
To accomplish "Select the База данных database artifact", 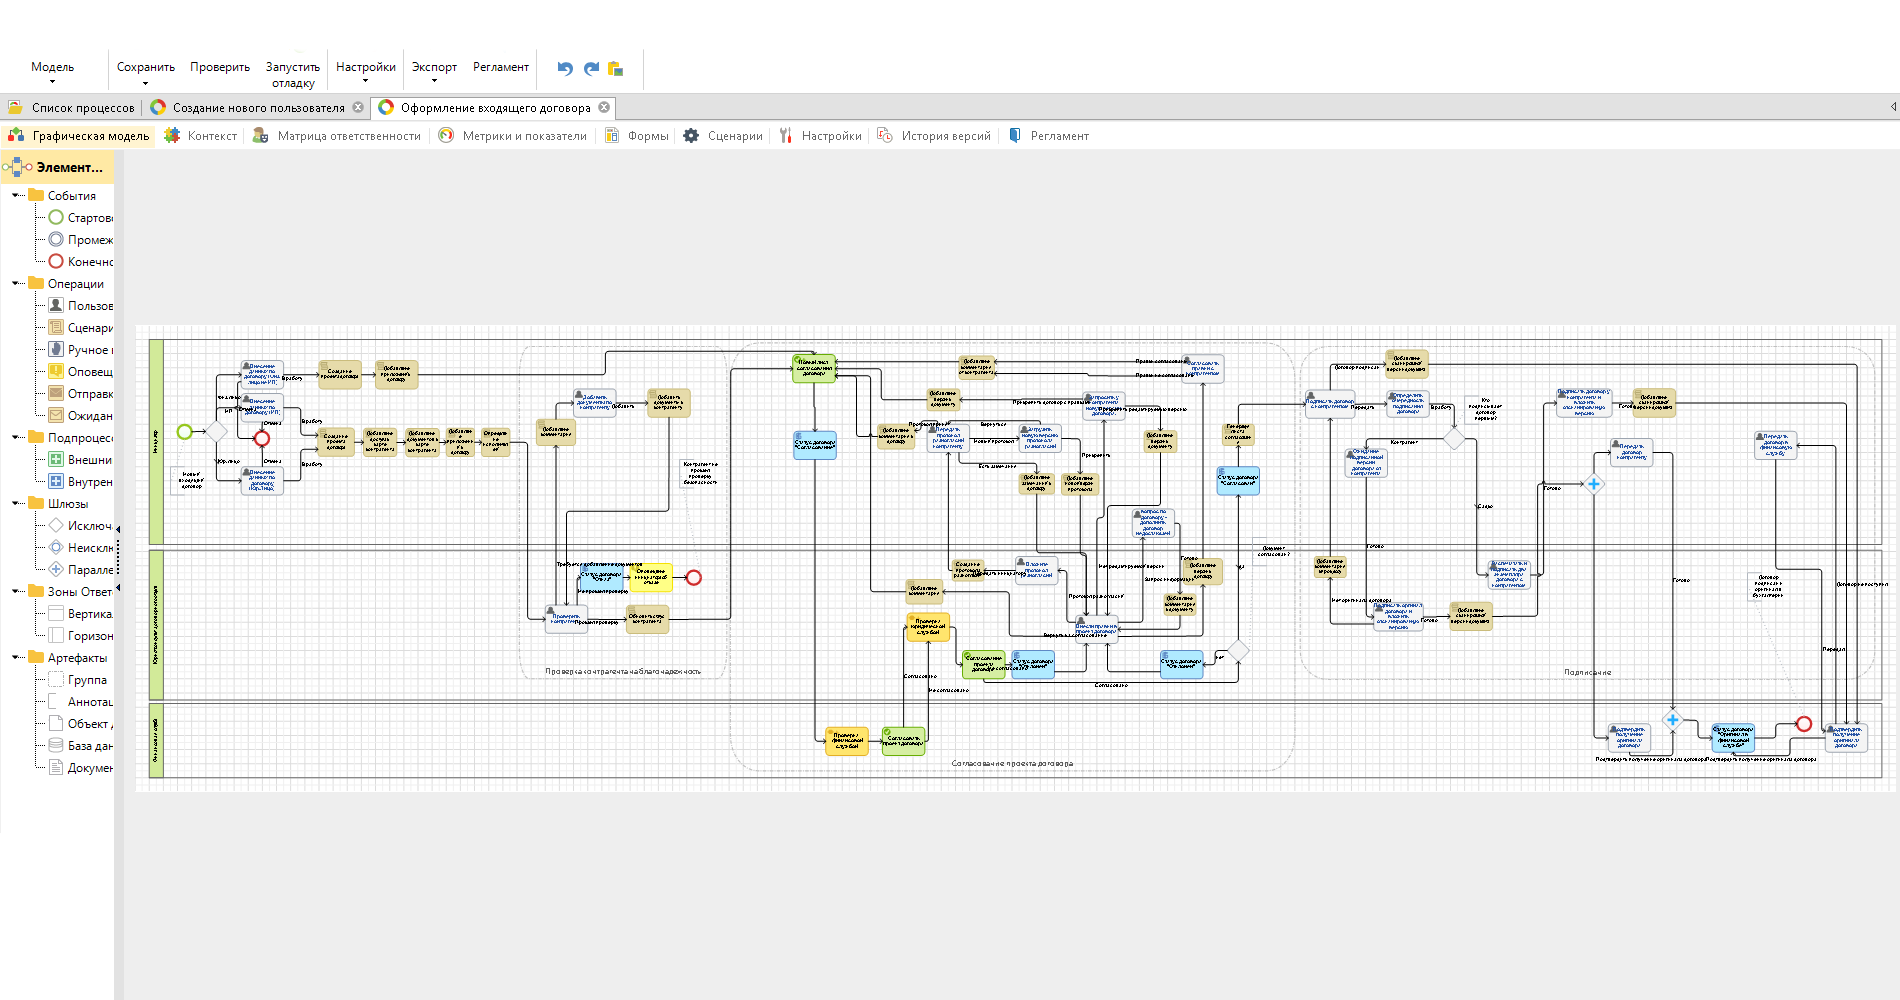I will coord(80,745).
